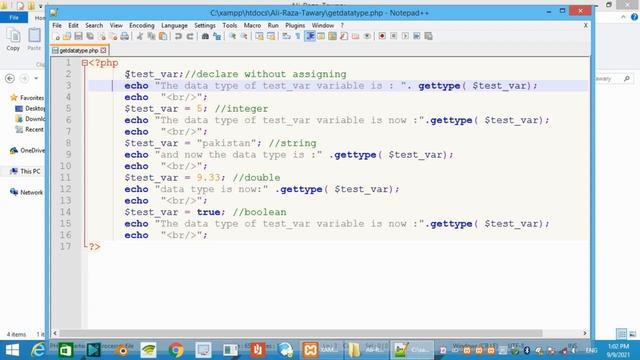Select This PC in Explorer navigation pane
Screen dimensions: 640x360
[25, 171]
